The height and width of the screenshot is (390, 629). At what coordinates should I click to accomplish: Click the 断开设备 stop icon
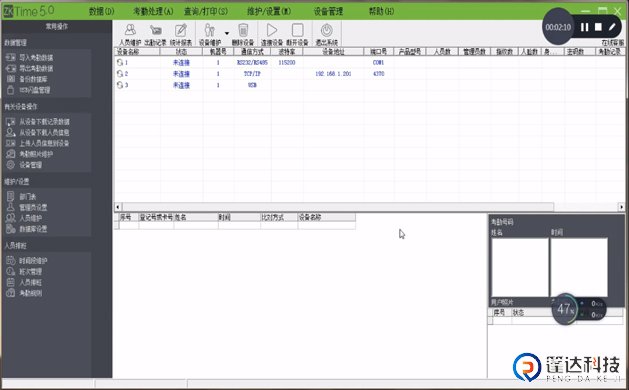click(297, 34)
